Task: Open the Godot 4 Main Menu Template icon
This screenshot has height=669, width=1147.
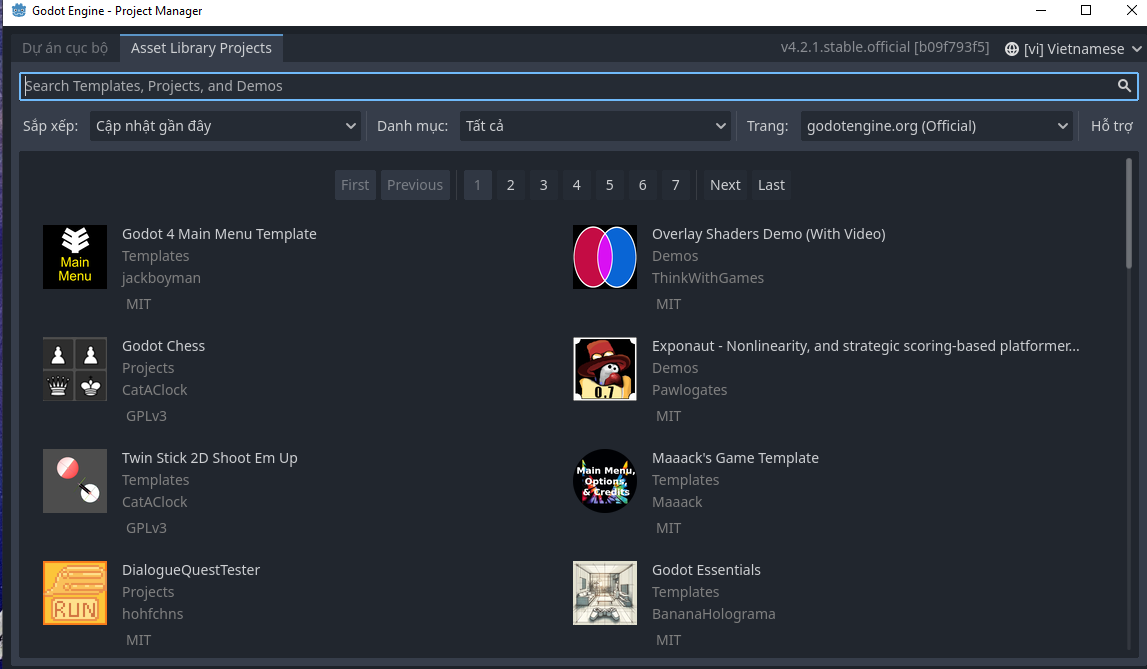Action: (x=75, y=257)
